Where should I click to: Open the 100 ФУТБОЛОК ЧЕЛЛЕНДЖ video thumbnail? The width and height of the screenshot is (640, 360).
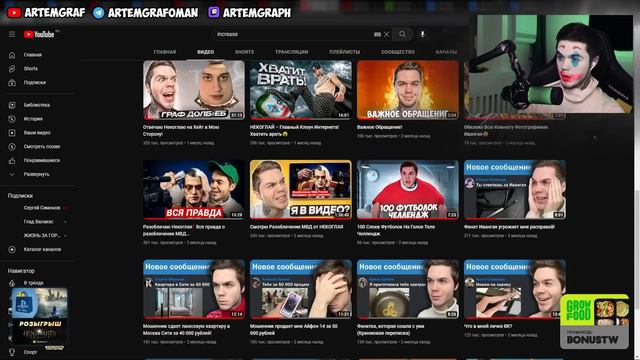click(x=408, y=189)
